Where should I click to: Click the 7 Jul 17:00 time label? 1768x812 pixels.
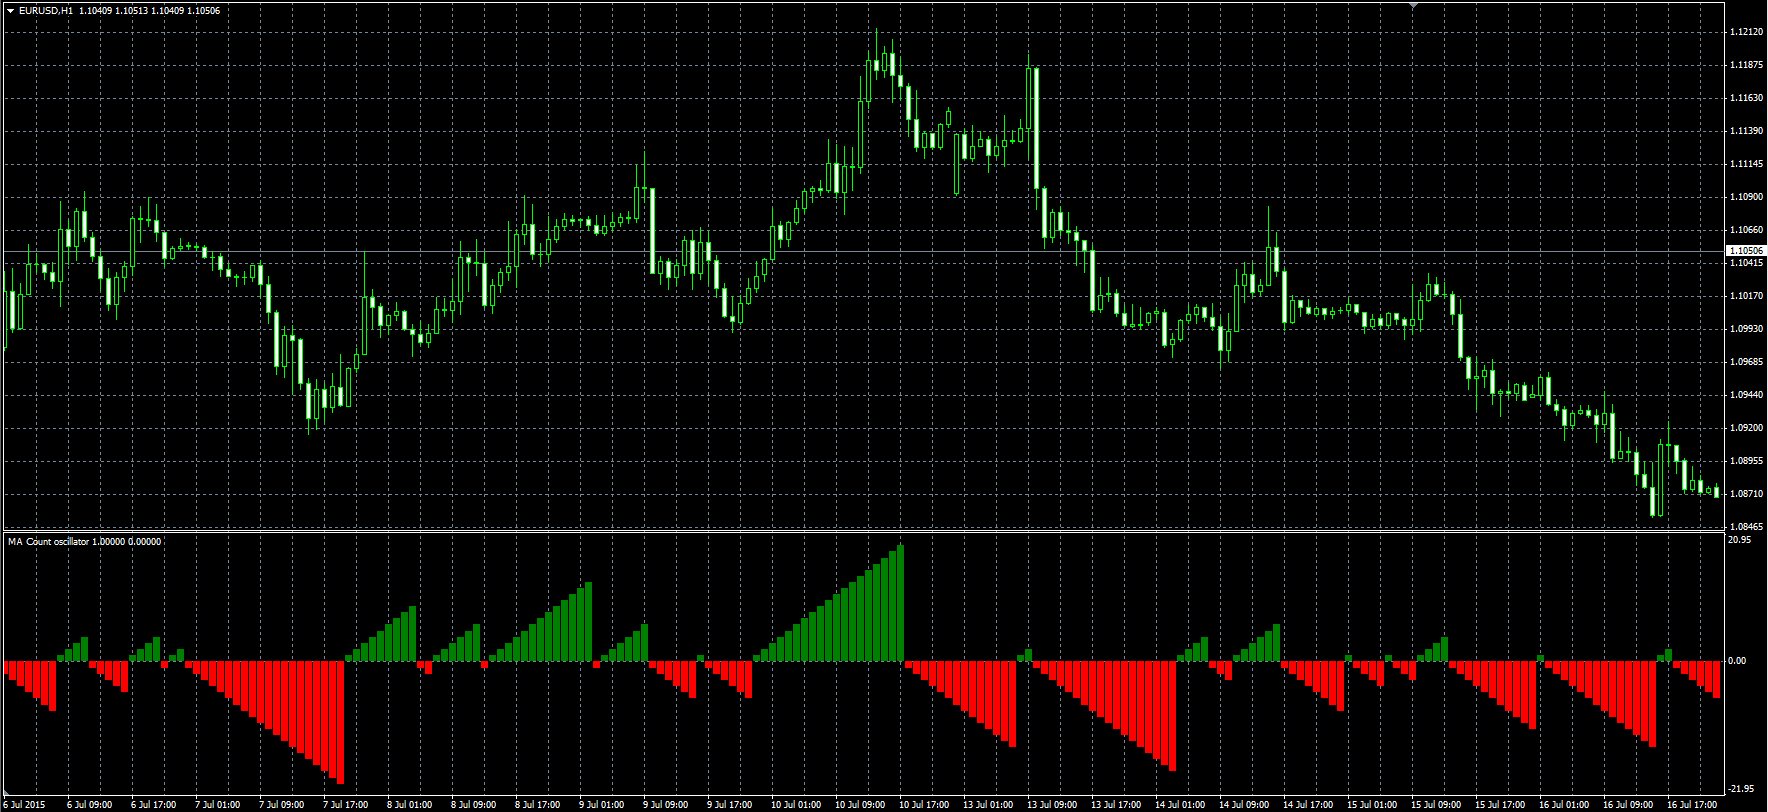point(345,805)
